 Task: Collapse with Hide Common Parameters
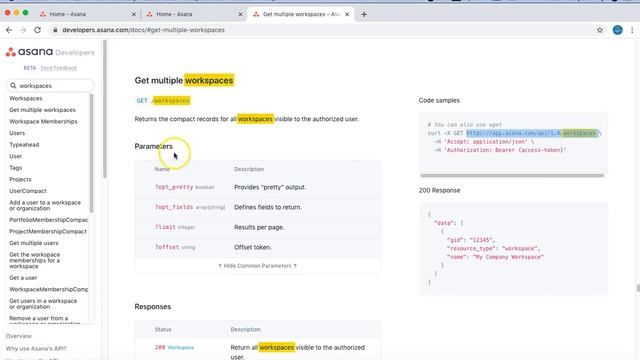258,266
